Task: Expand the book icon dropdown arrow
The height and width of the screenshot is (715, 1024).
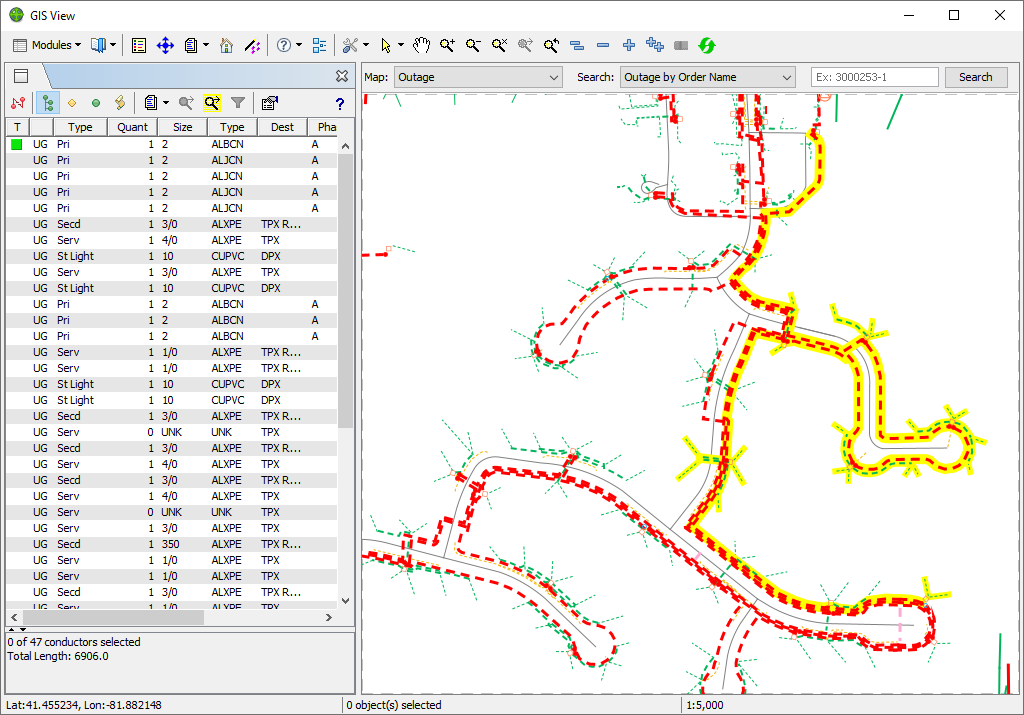Action: pyautogui.click(x=113, y=45)
